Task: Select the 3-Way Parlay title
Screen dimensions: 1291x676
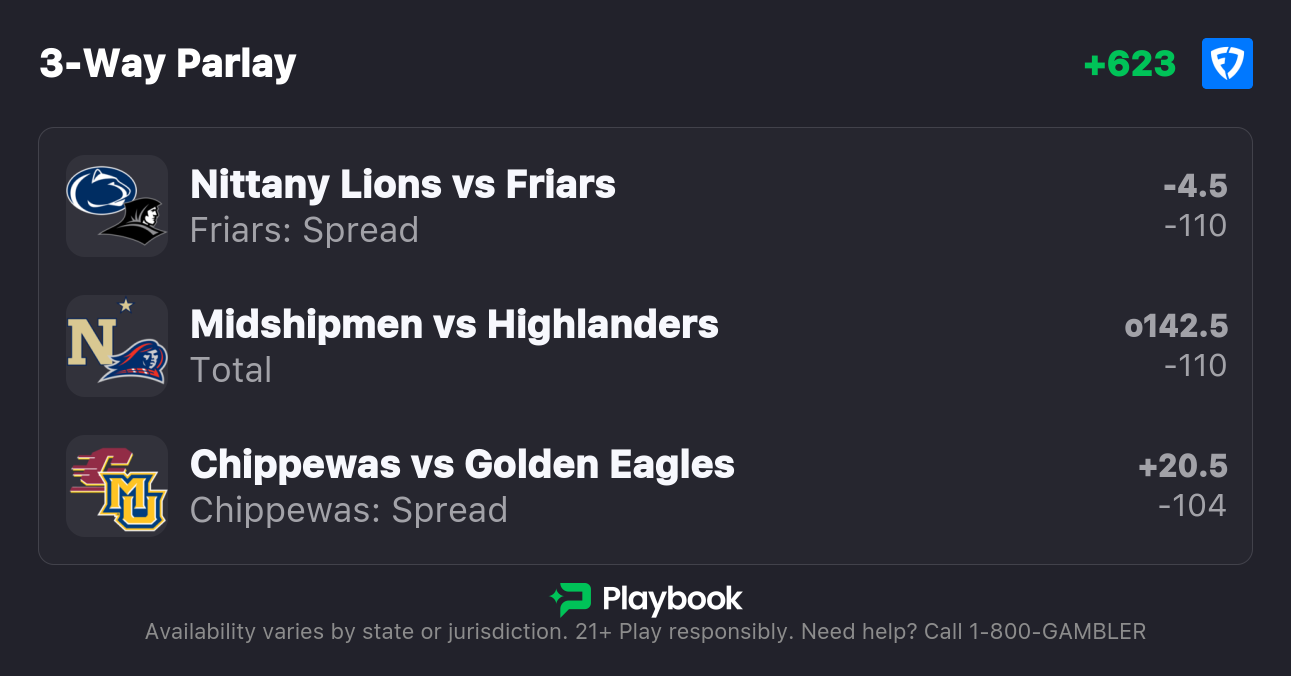Action: coord(168,64)
